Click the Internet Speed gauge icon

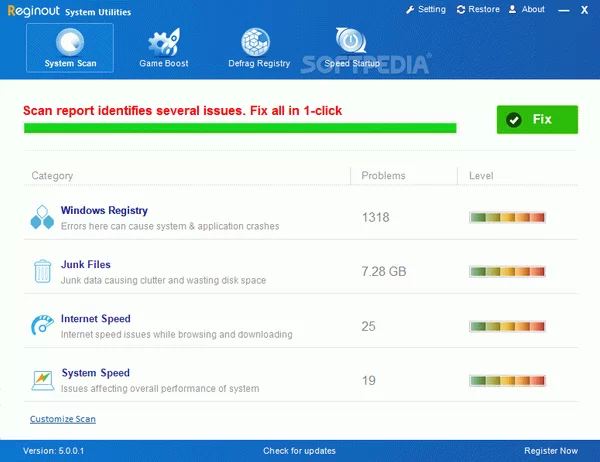[x=42, y=325]
